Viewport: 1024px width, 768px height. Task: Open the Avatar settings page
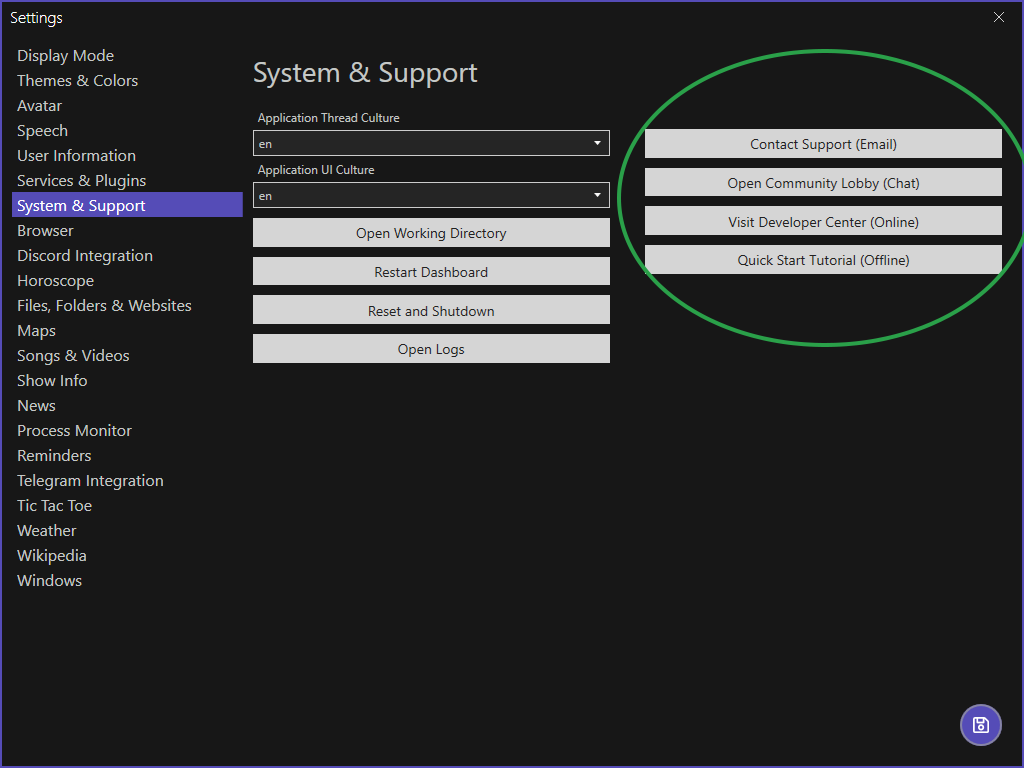click(40, 106)
